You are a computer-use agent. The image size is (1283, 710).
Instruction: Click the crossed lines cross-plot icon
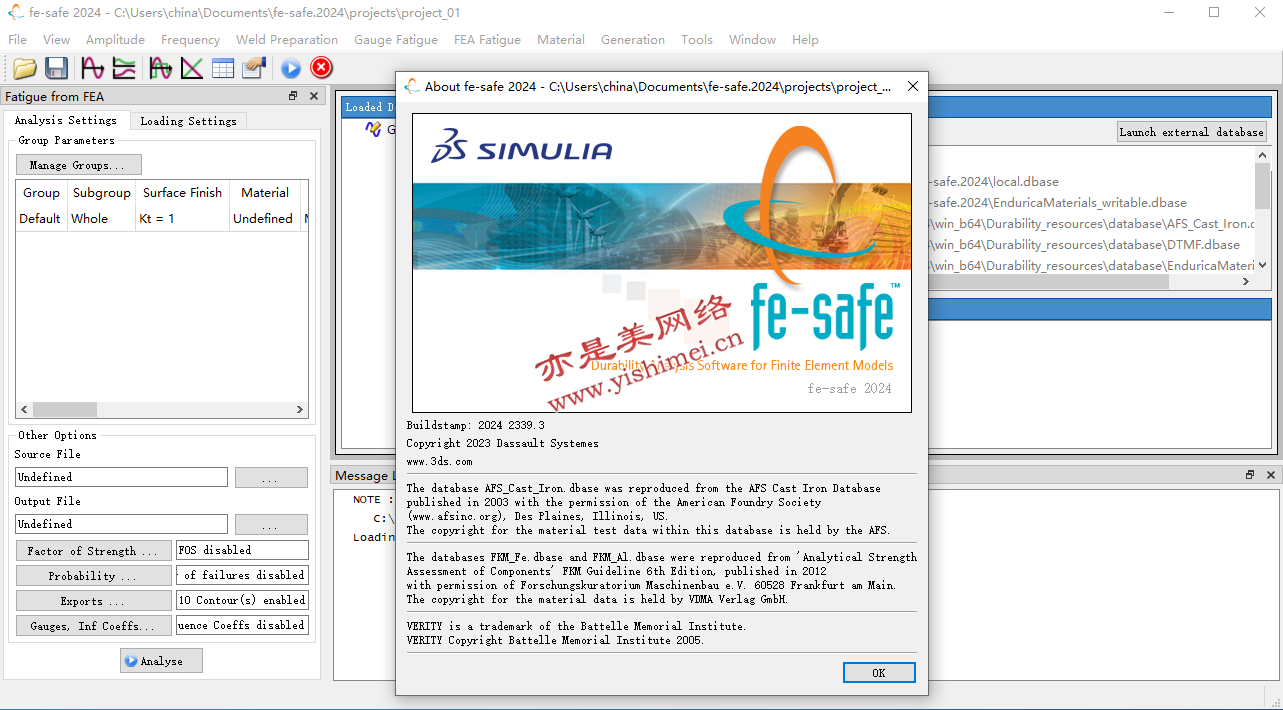coord(191,68)
